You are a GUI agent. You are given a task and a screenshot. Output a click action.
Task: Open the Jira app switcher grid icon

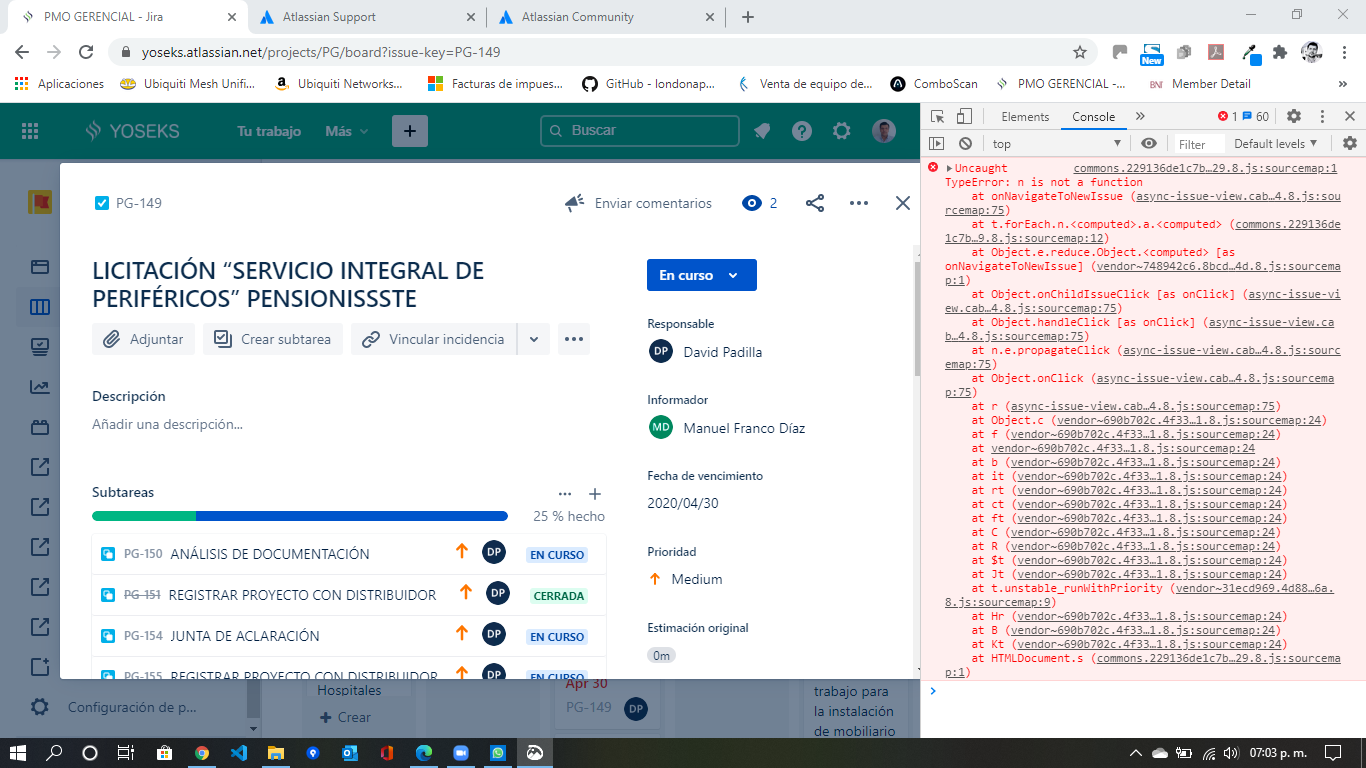tap(30, 131)
